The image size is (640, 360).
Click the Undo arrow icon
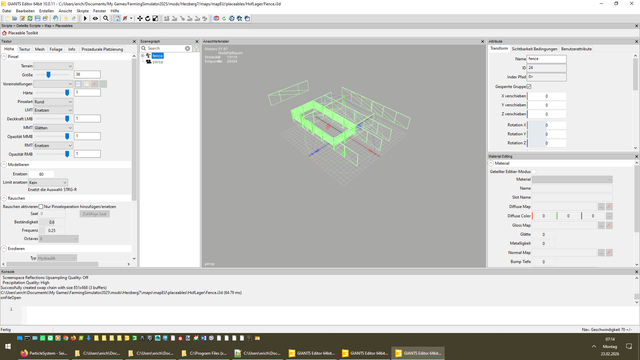(66, 18)
